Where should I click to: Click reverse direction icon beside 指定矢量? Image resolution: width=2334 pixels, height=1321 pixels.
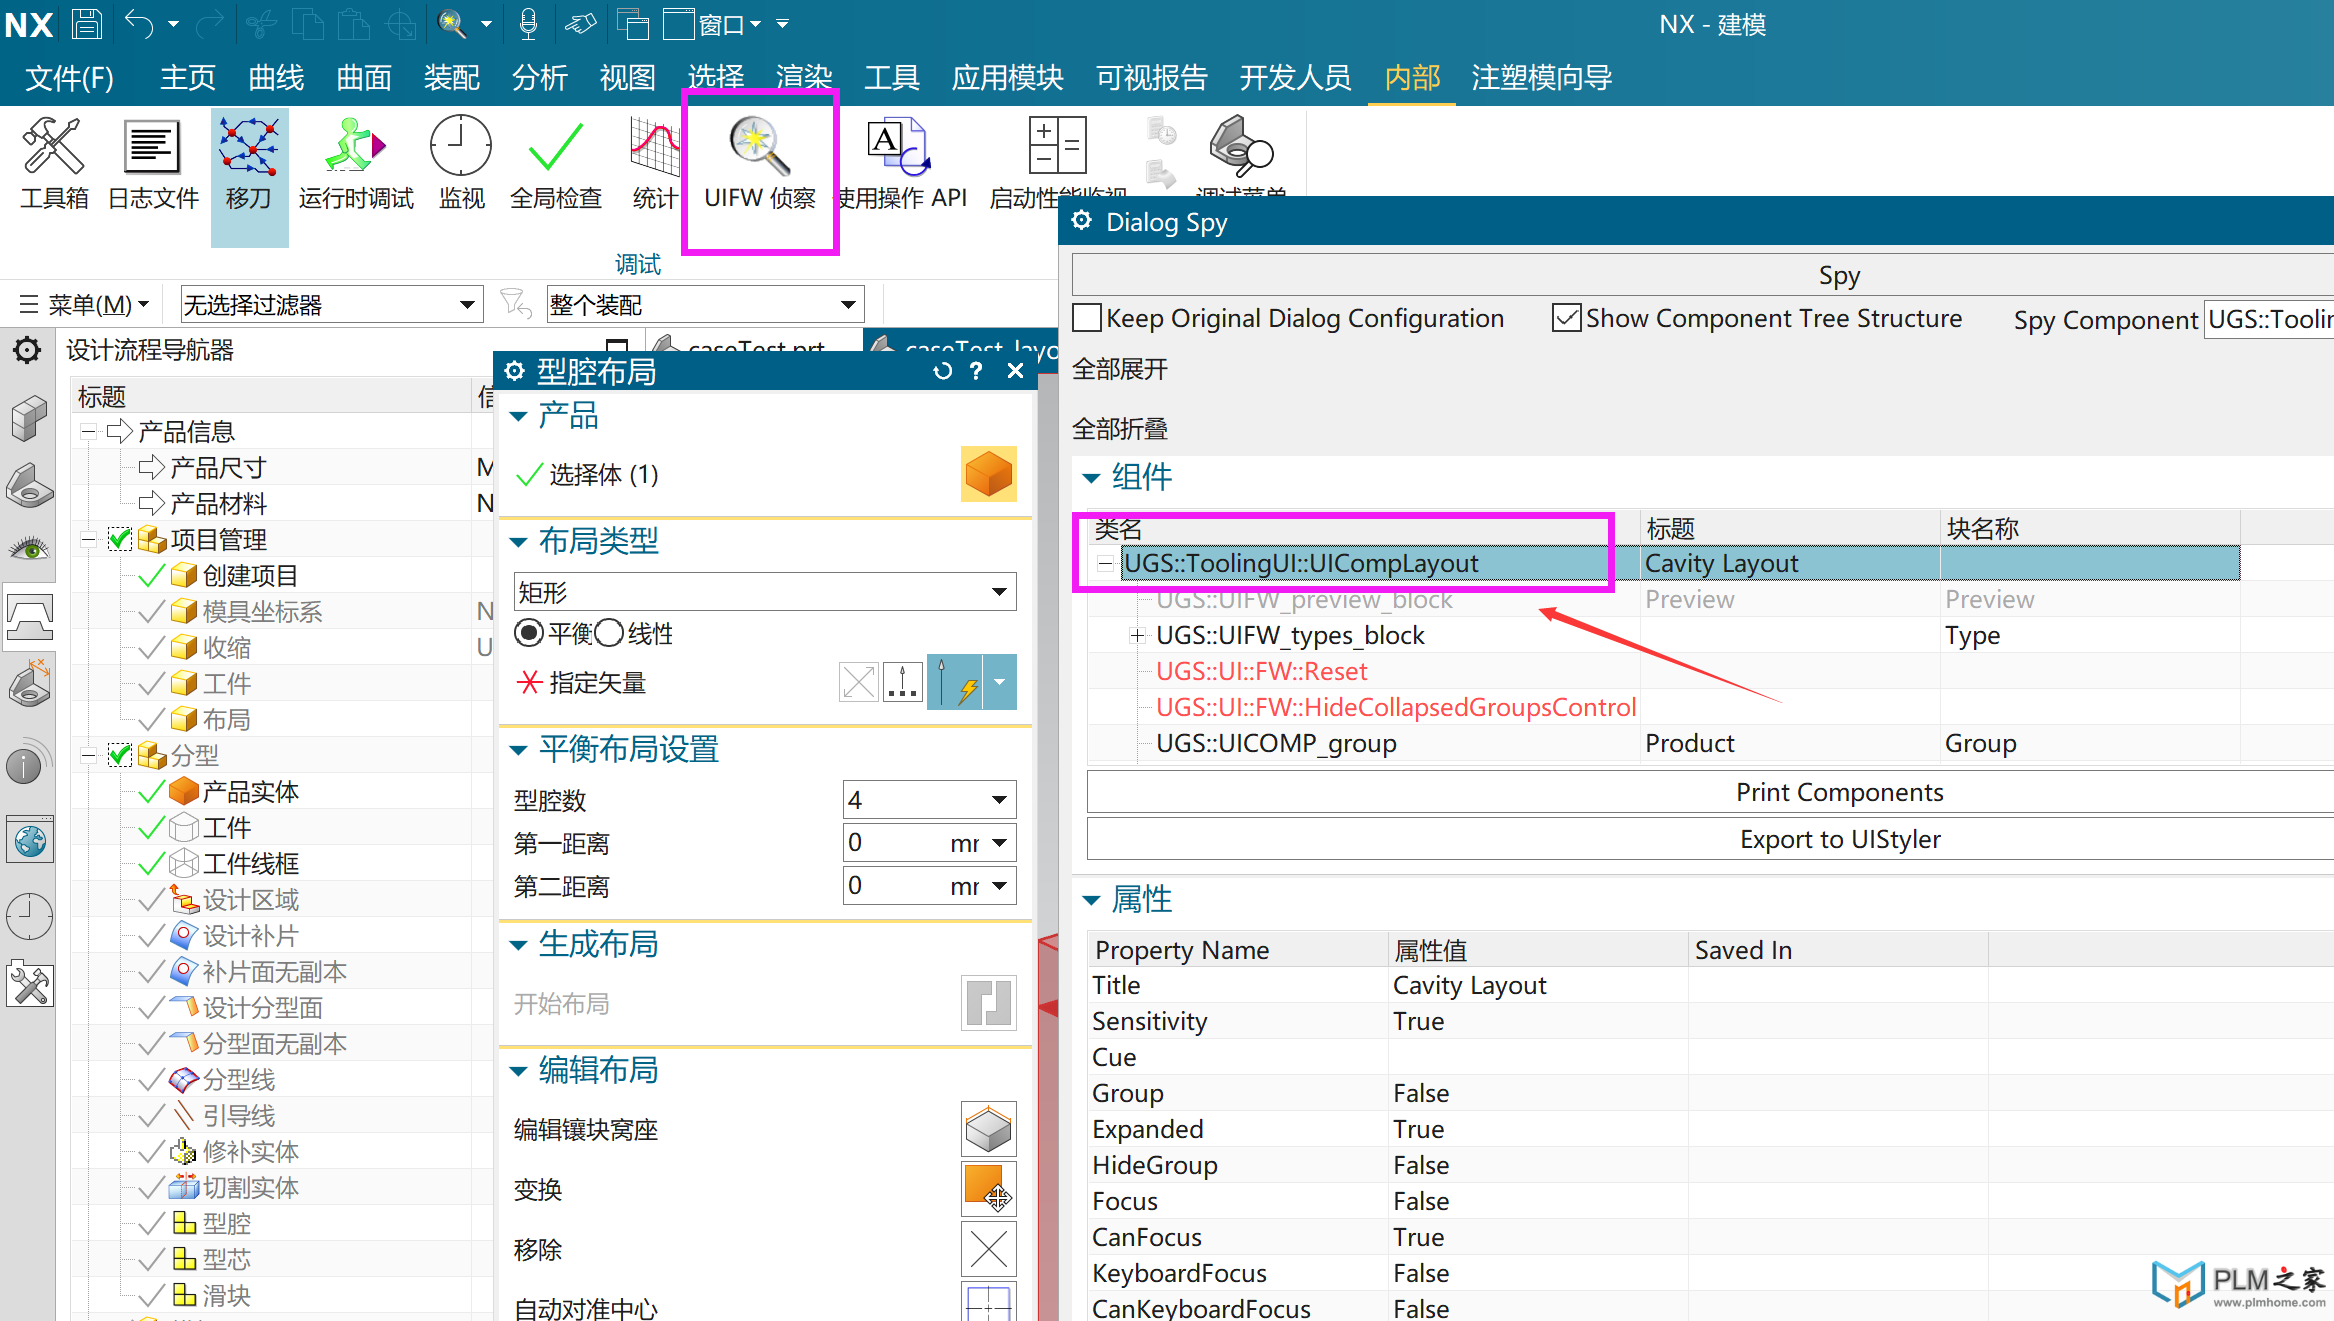coord(858,683)
